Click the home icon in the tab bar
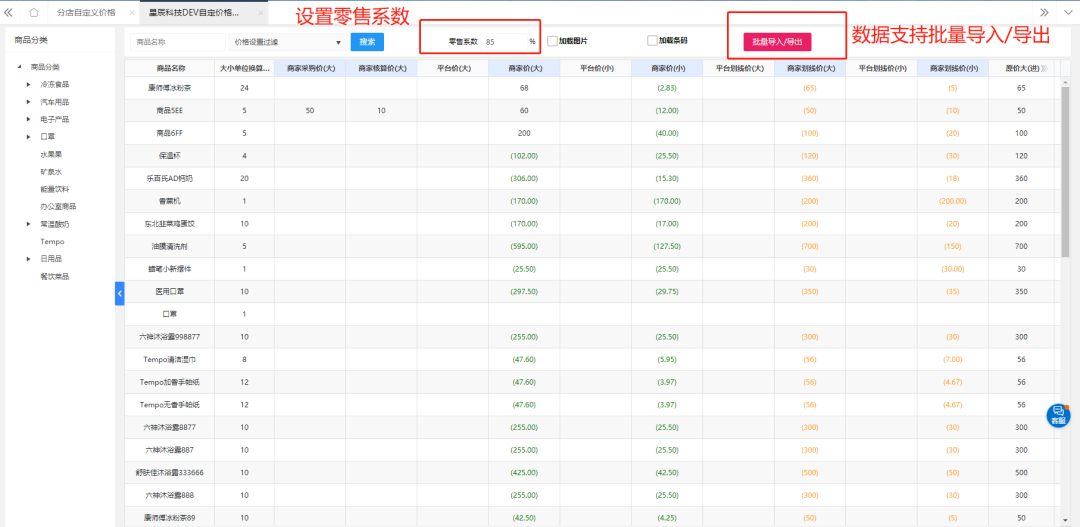Image resolution: width=1080 pixels, height=527 pixels. pyautogui.click(x=34, y=12)
